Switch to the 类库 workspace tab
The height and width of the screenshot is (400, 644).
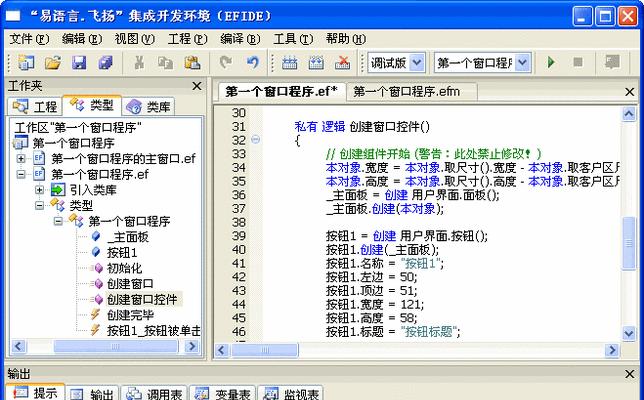(148, 107)
